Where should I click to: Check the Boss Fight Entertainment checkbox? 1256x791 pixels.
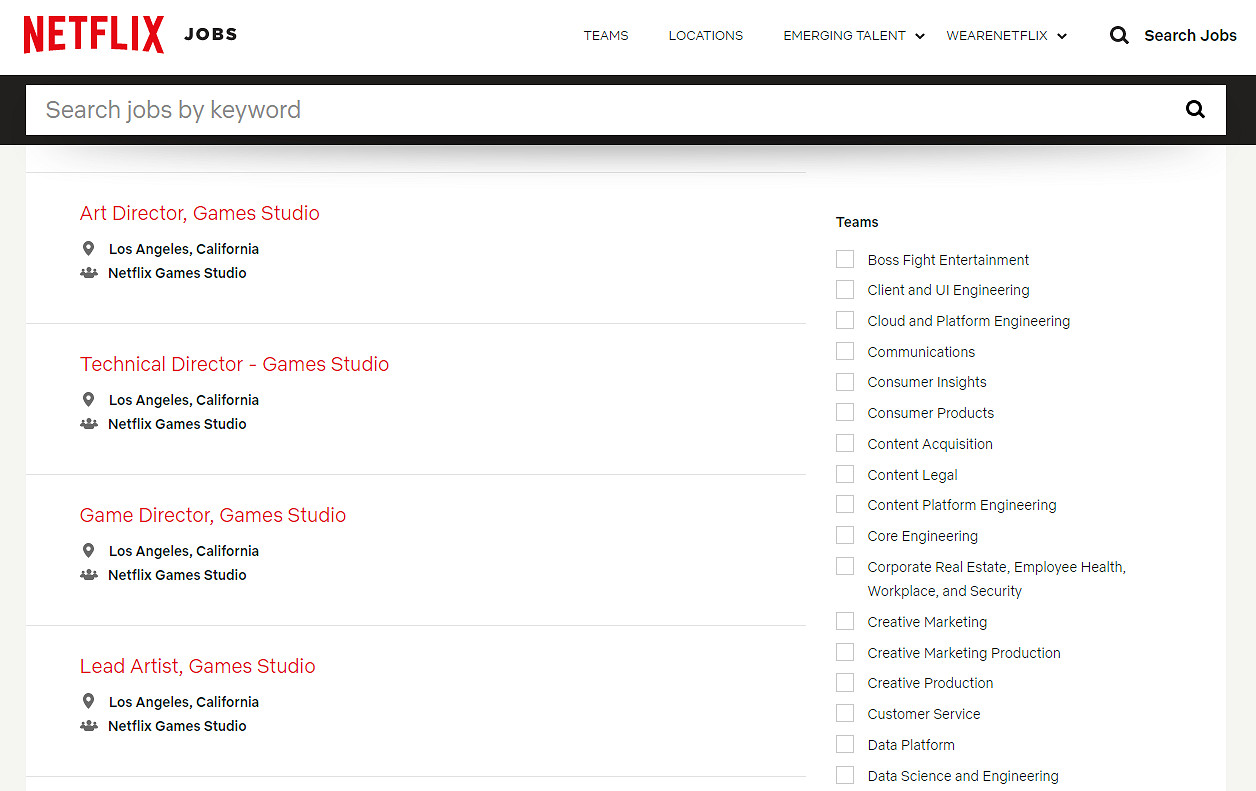tap(845, 260)
